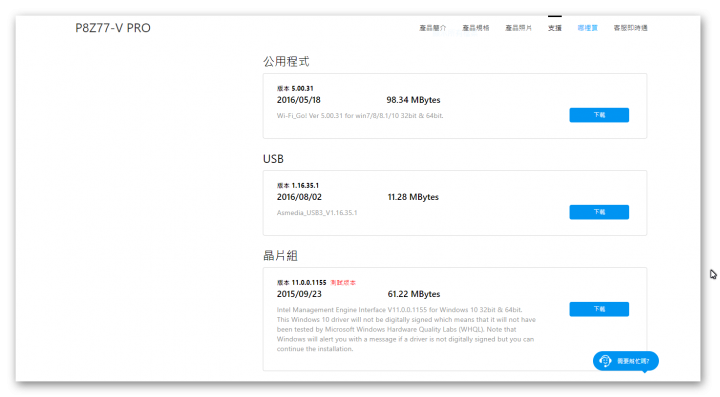Click the headset help chat icon

coord(605,361)
